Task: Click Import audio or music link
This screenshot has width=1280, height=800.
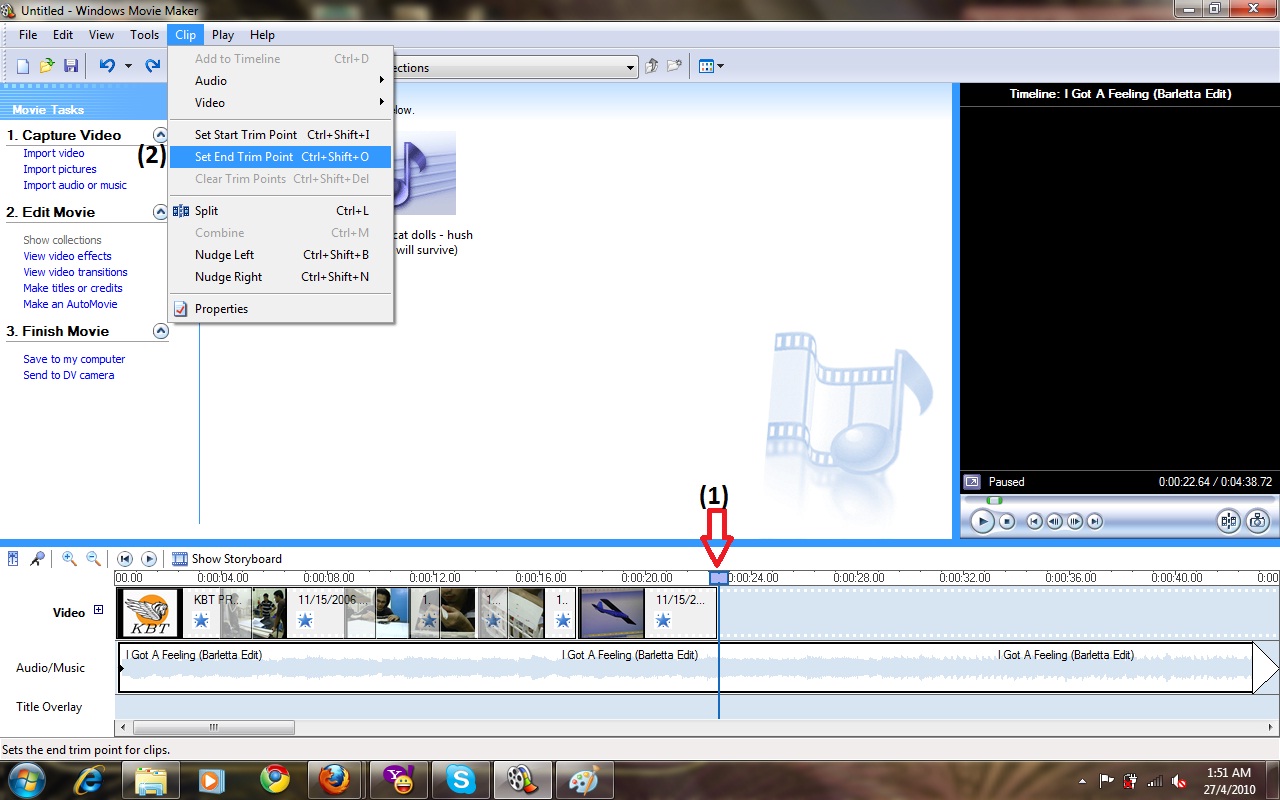Action: [x=75, y=185]
